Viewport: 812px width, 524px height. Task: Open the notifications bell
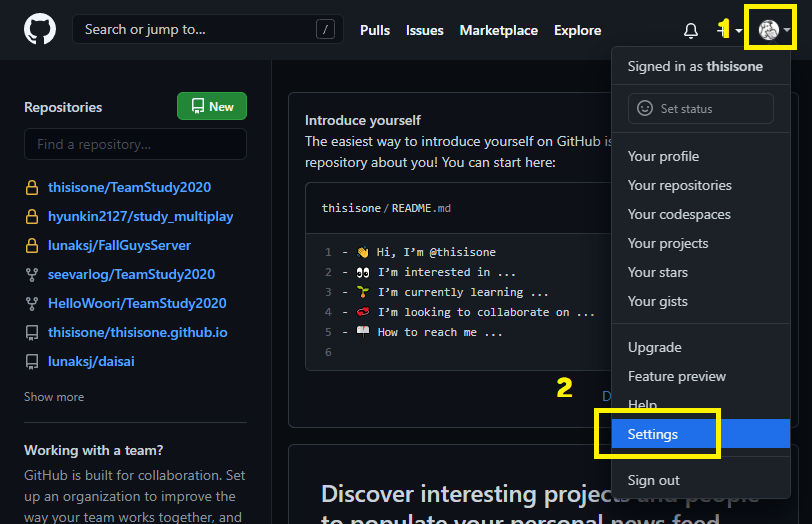[x=691, y=31]
